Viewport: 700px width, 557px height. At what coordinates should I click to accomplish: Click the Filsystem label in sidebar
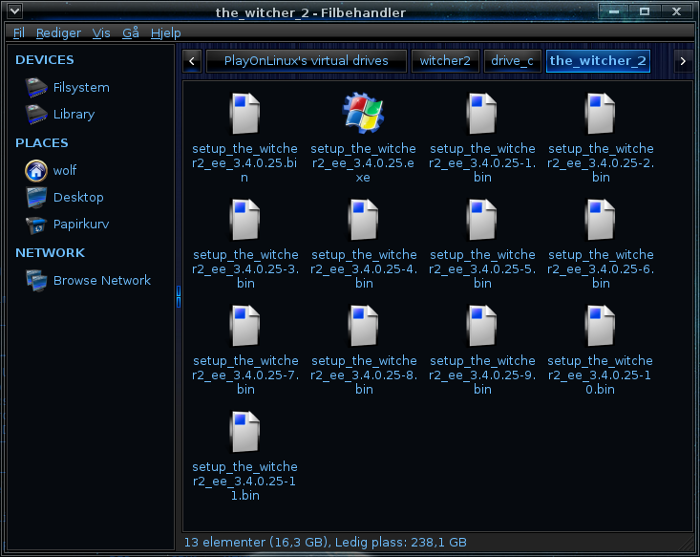[81, 87]
